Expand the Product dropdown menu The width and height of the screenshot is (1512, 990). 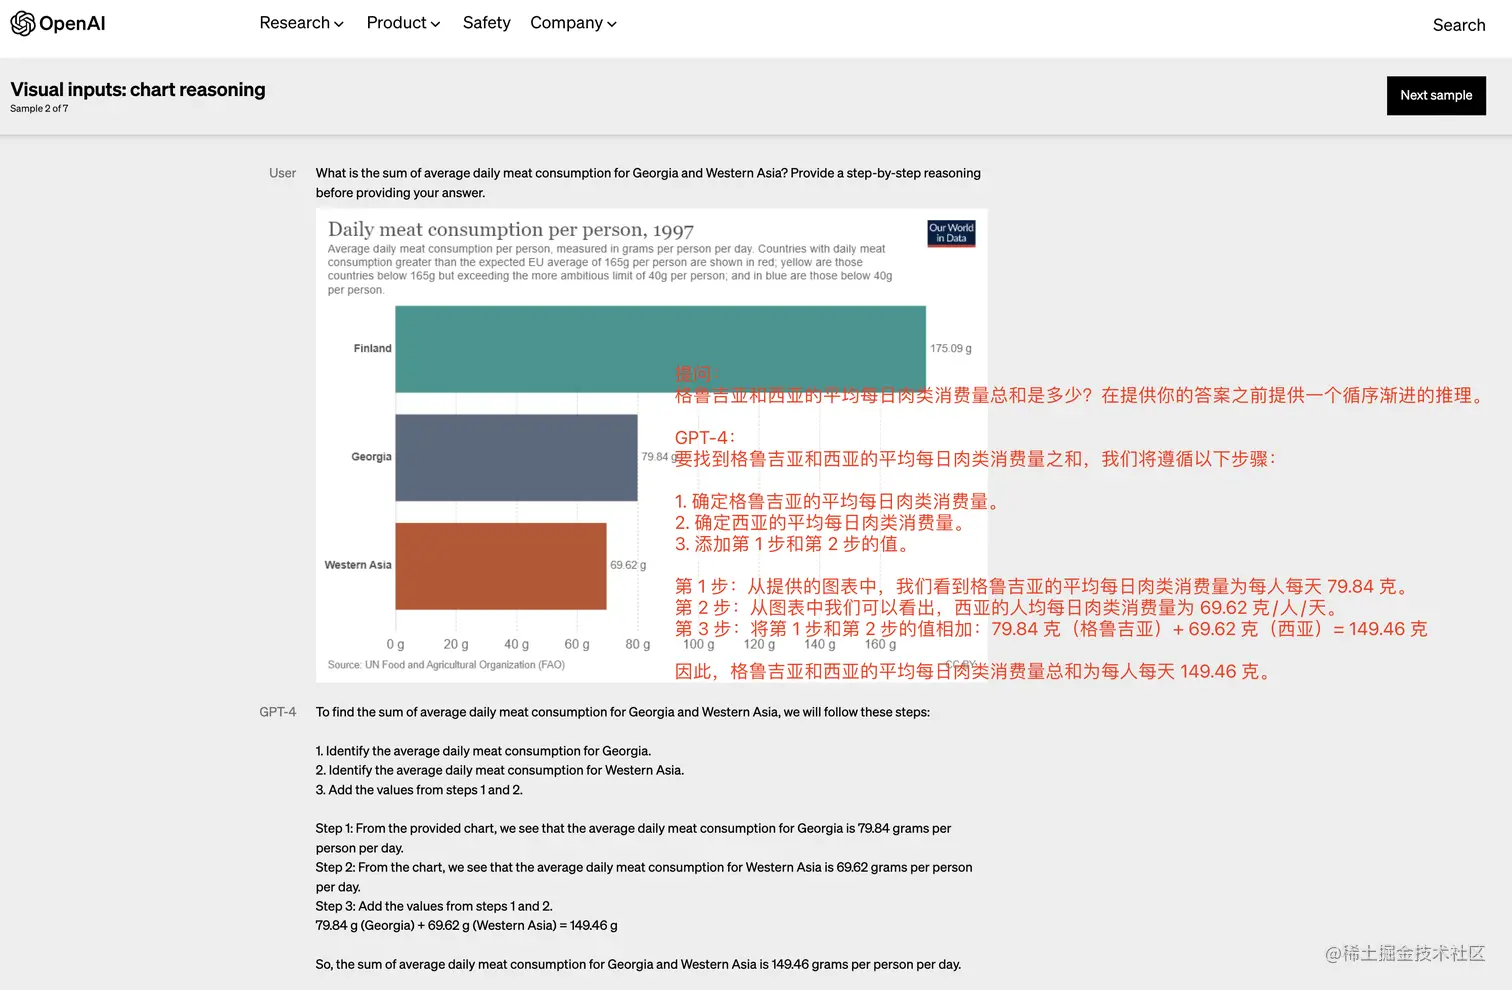(x=403, y=23)
